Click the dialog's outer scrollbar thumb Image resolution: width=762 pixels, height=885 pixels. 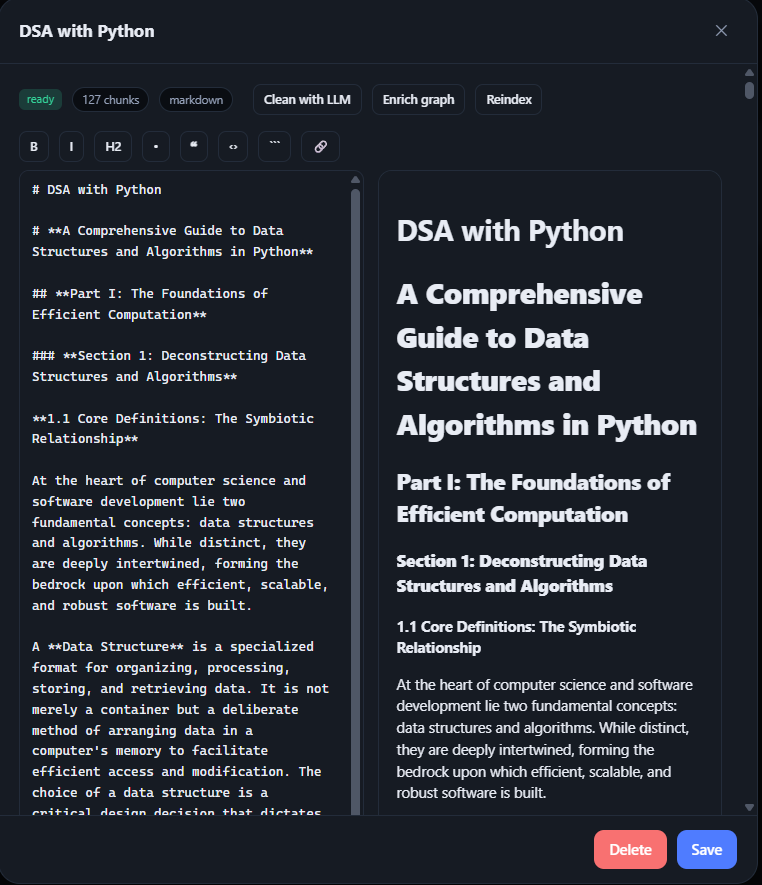click(750, 91)
